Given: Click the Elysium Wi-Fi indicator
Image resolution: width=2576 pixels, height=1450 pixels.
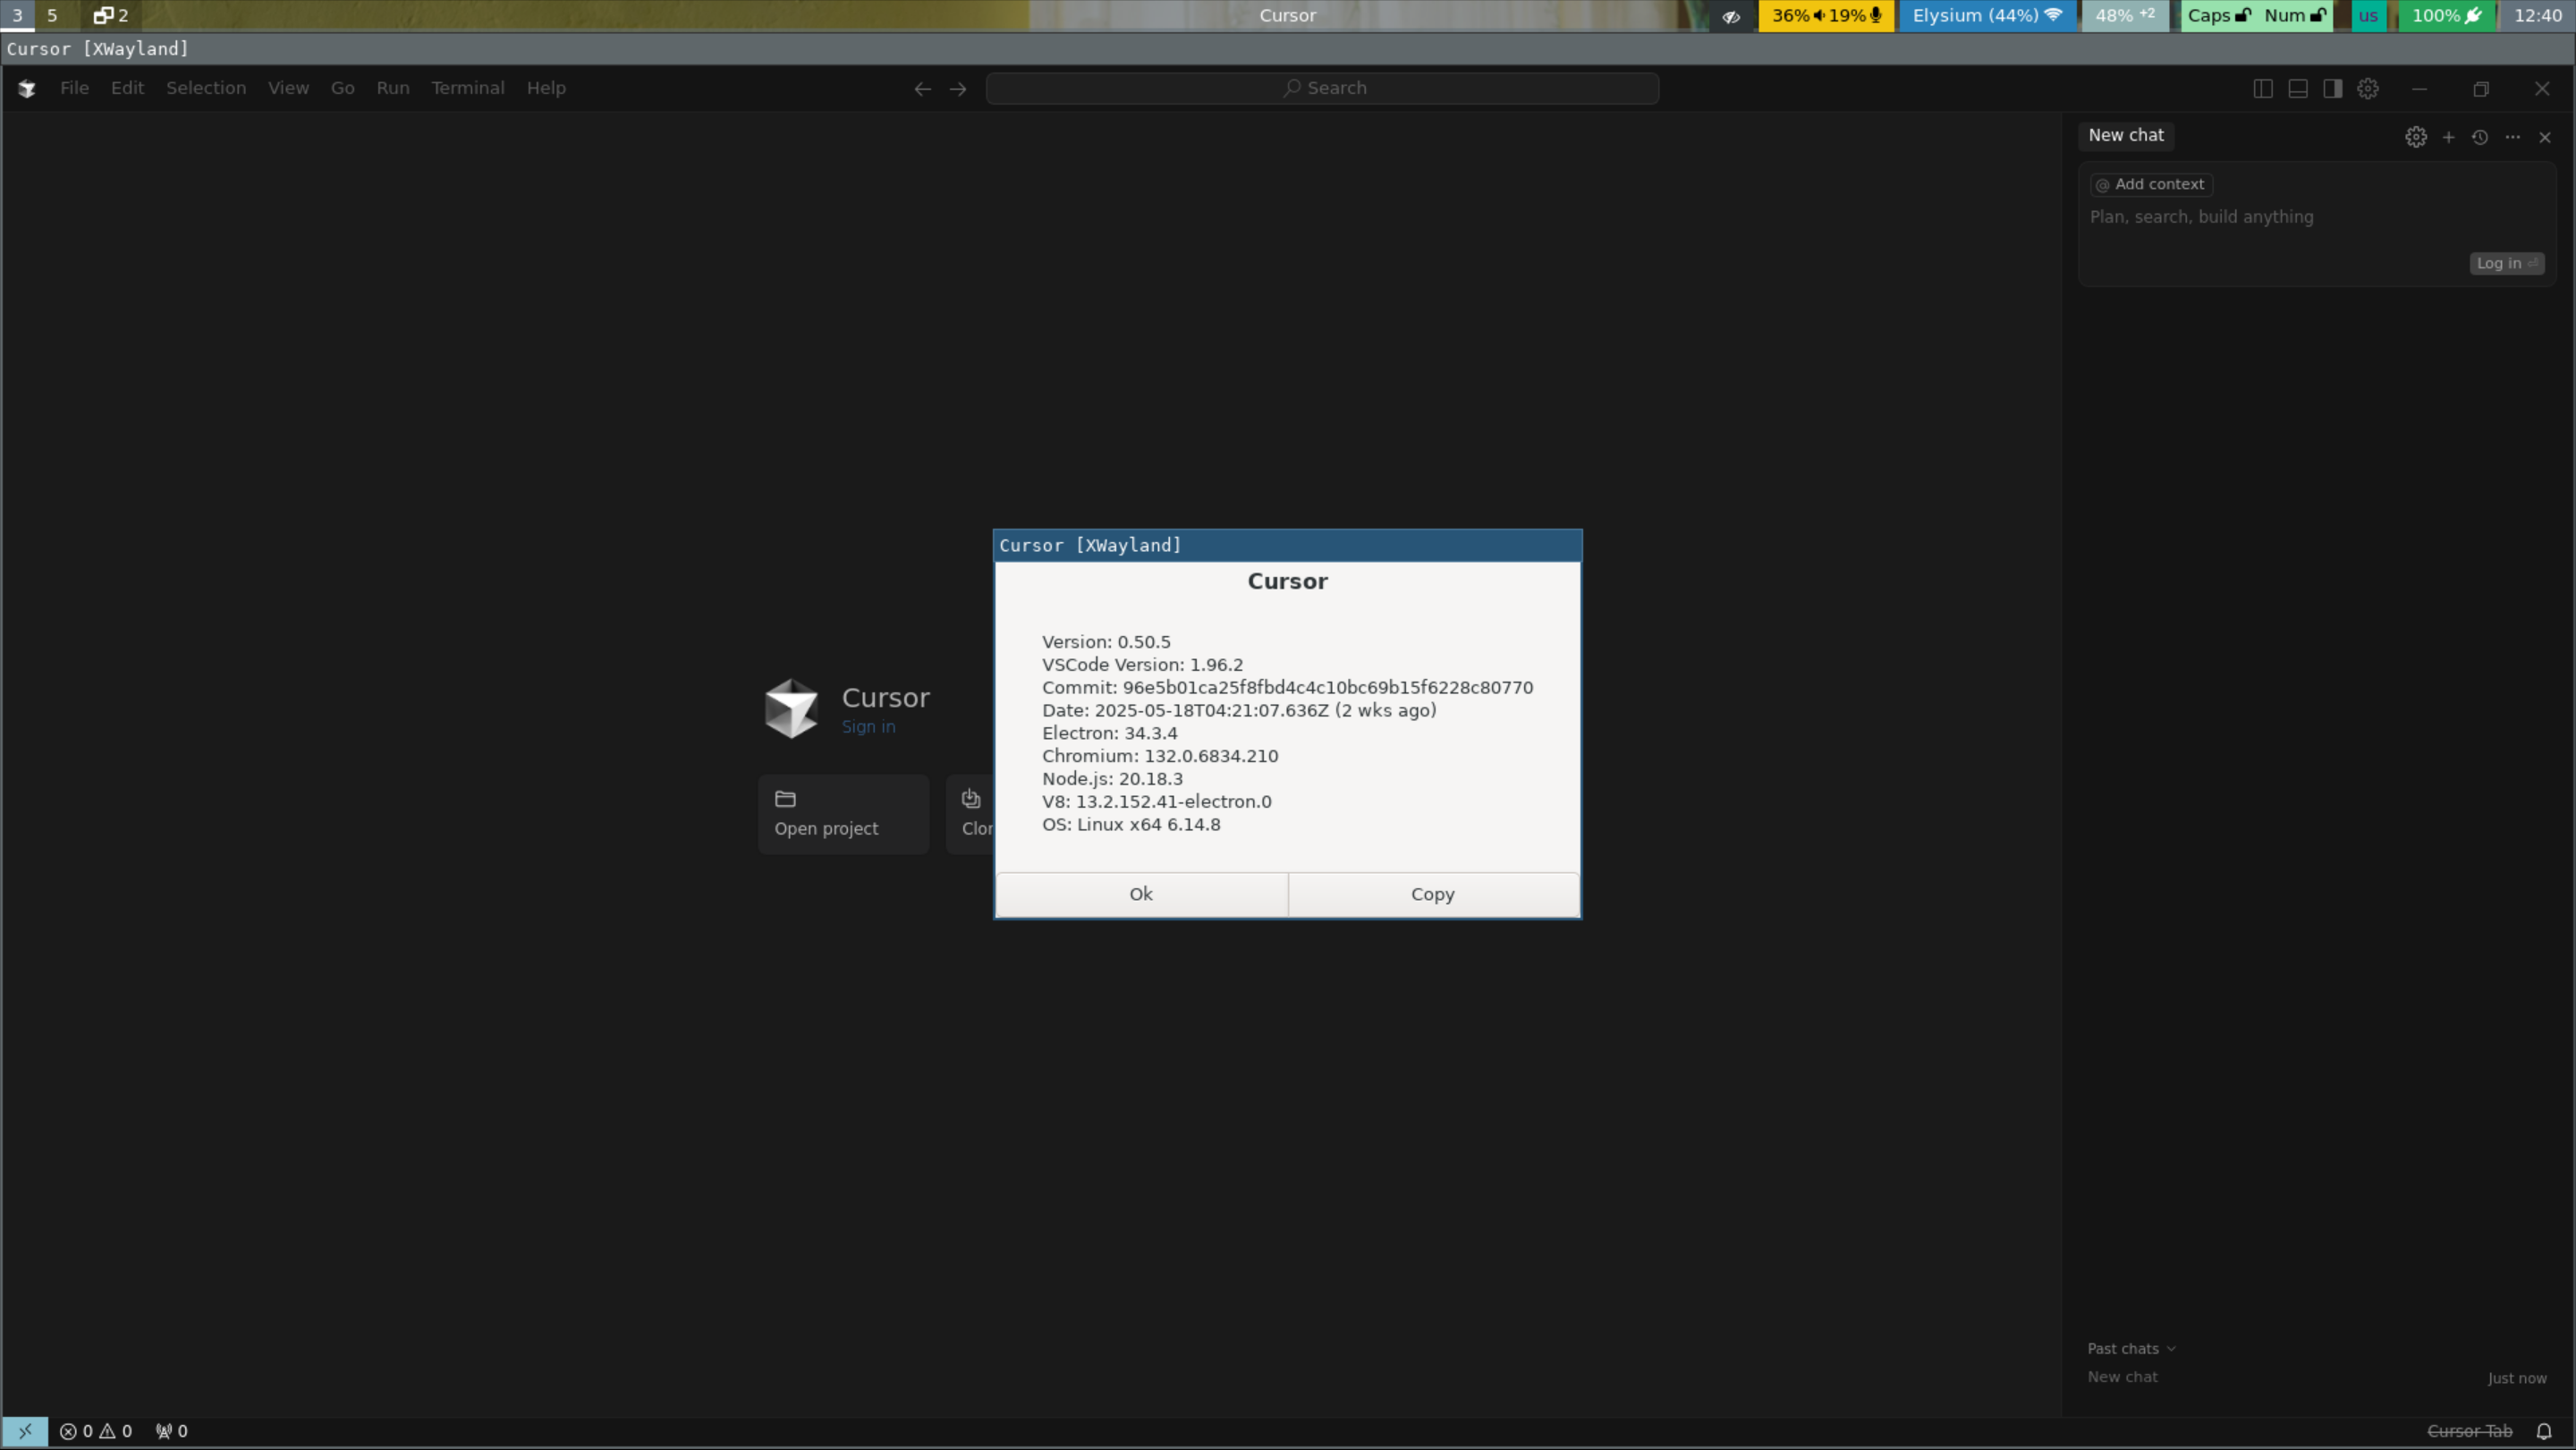Looking at the screenshot, I should [x=1987, y=15].
